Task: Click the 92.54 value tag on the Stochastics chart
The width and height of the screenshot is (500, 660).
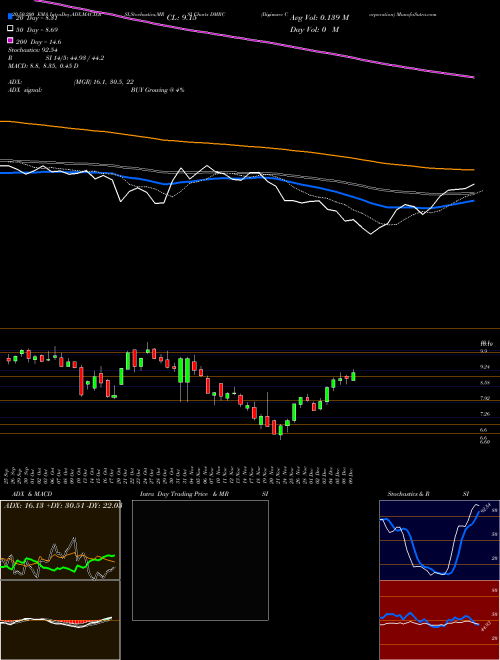Action: (486, 508)
